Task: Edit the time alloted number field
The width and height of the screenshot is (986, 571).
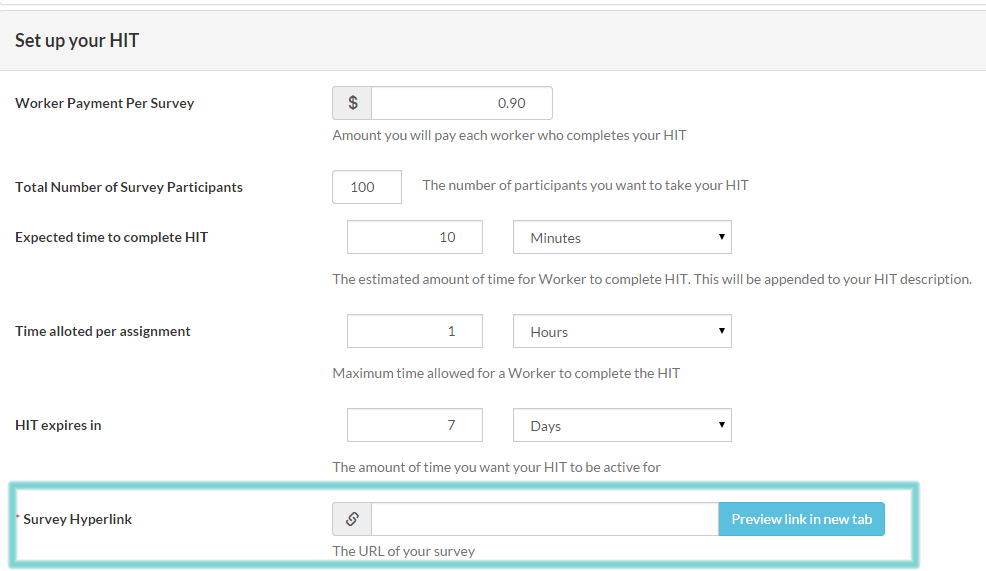Action: (x=415, y=332)
